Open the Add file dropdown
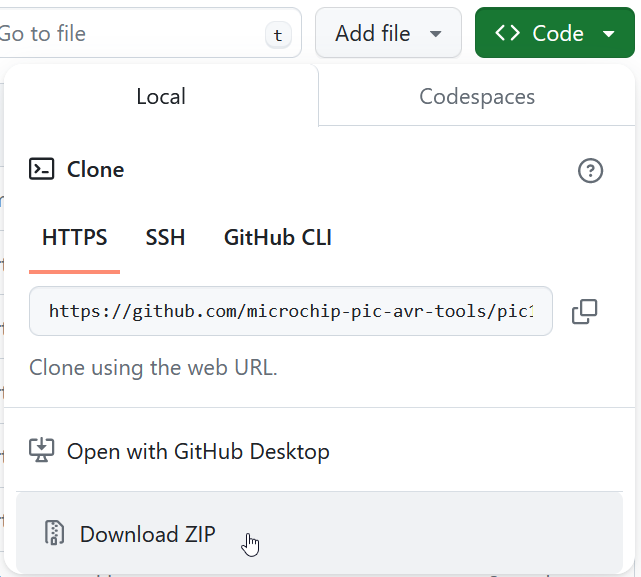Screen dimensions: 641x577 (387, 33)
